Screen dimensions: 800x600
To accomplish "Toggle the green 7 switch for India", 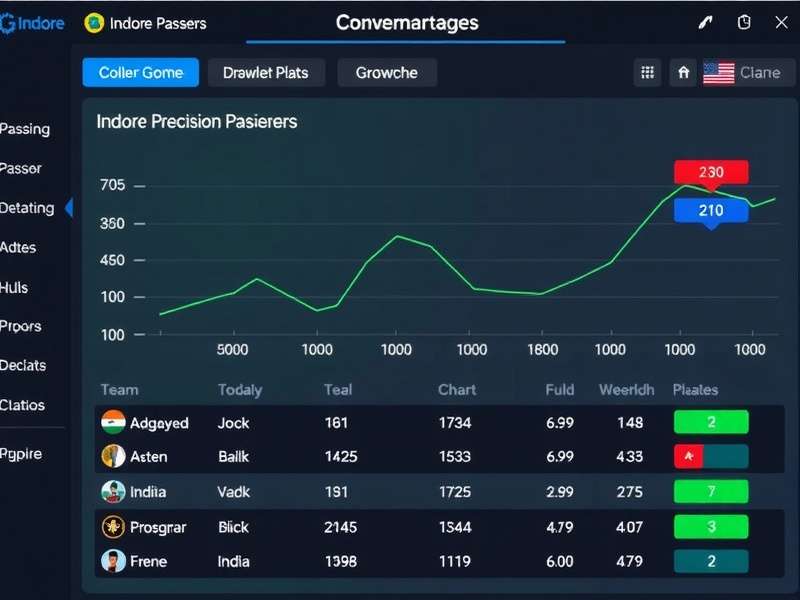I will click(711, 492).
